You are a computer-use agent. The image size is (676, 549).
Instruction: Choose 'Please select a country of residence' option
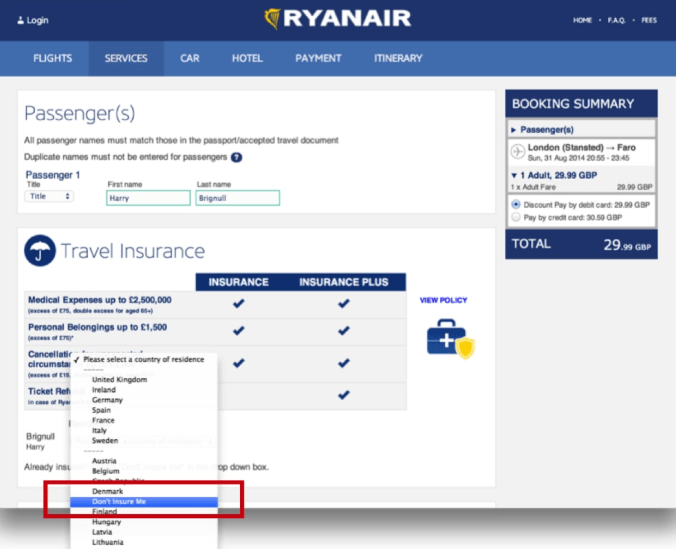point(144,359)
